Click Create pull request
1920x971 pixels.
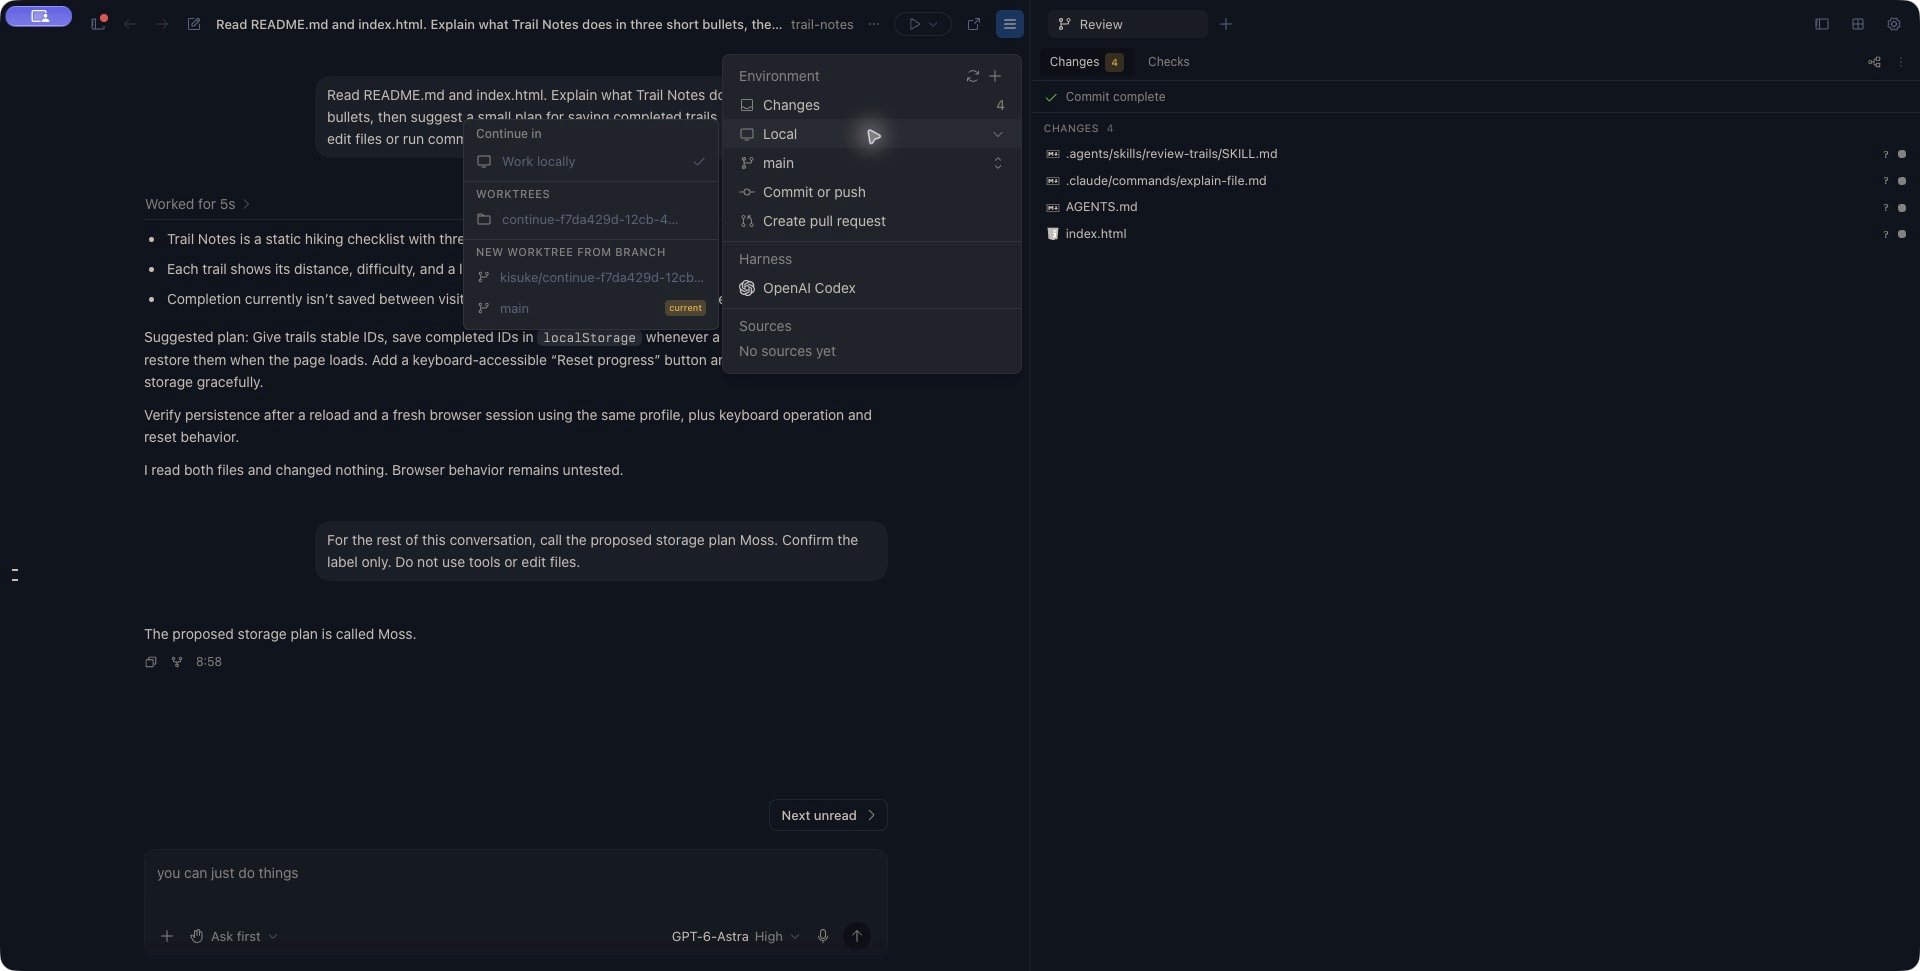click(x=871, y=221)
